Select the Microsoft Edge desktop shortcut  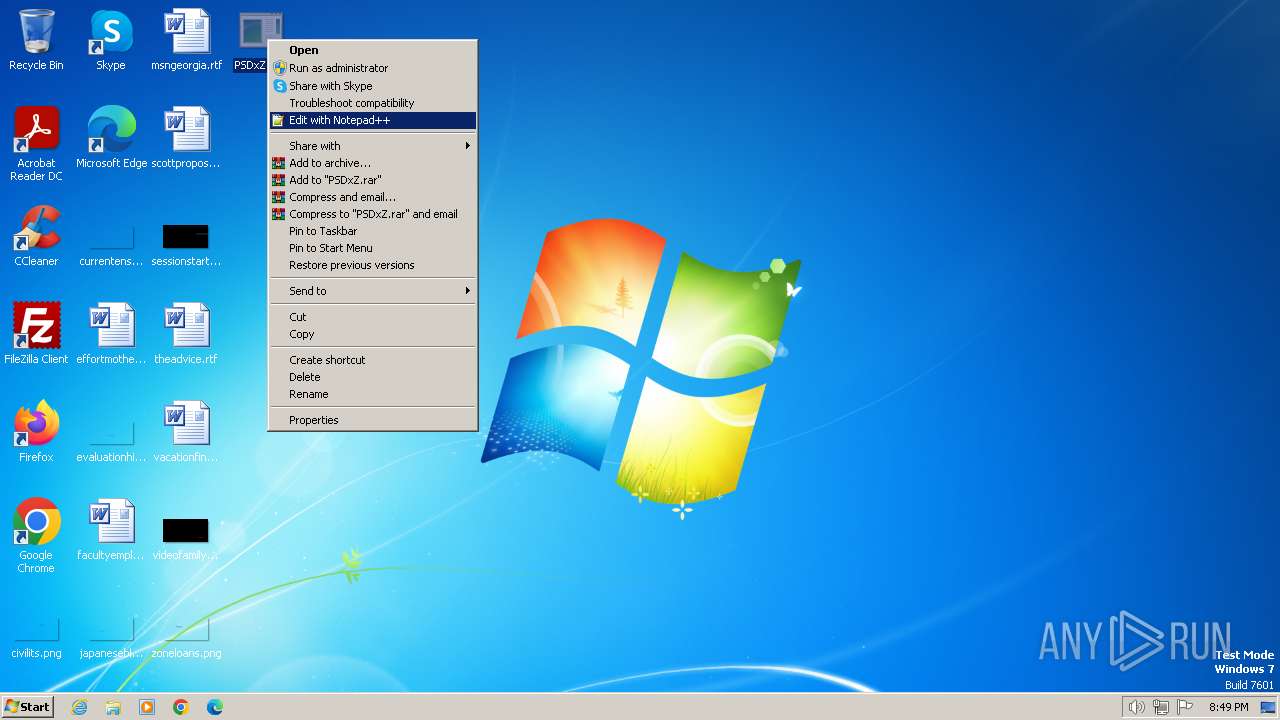[111, 137]
